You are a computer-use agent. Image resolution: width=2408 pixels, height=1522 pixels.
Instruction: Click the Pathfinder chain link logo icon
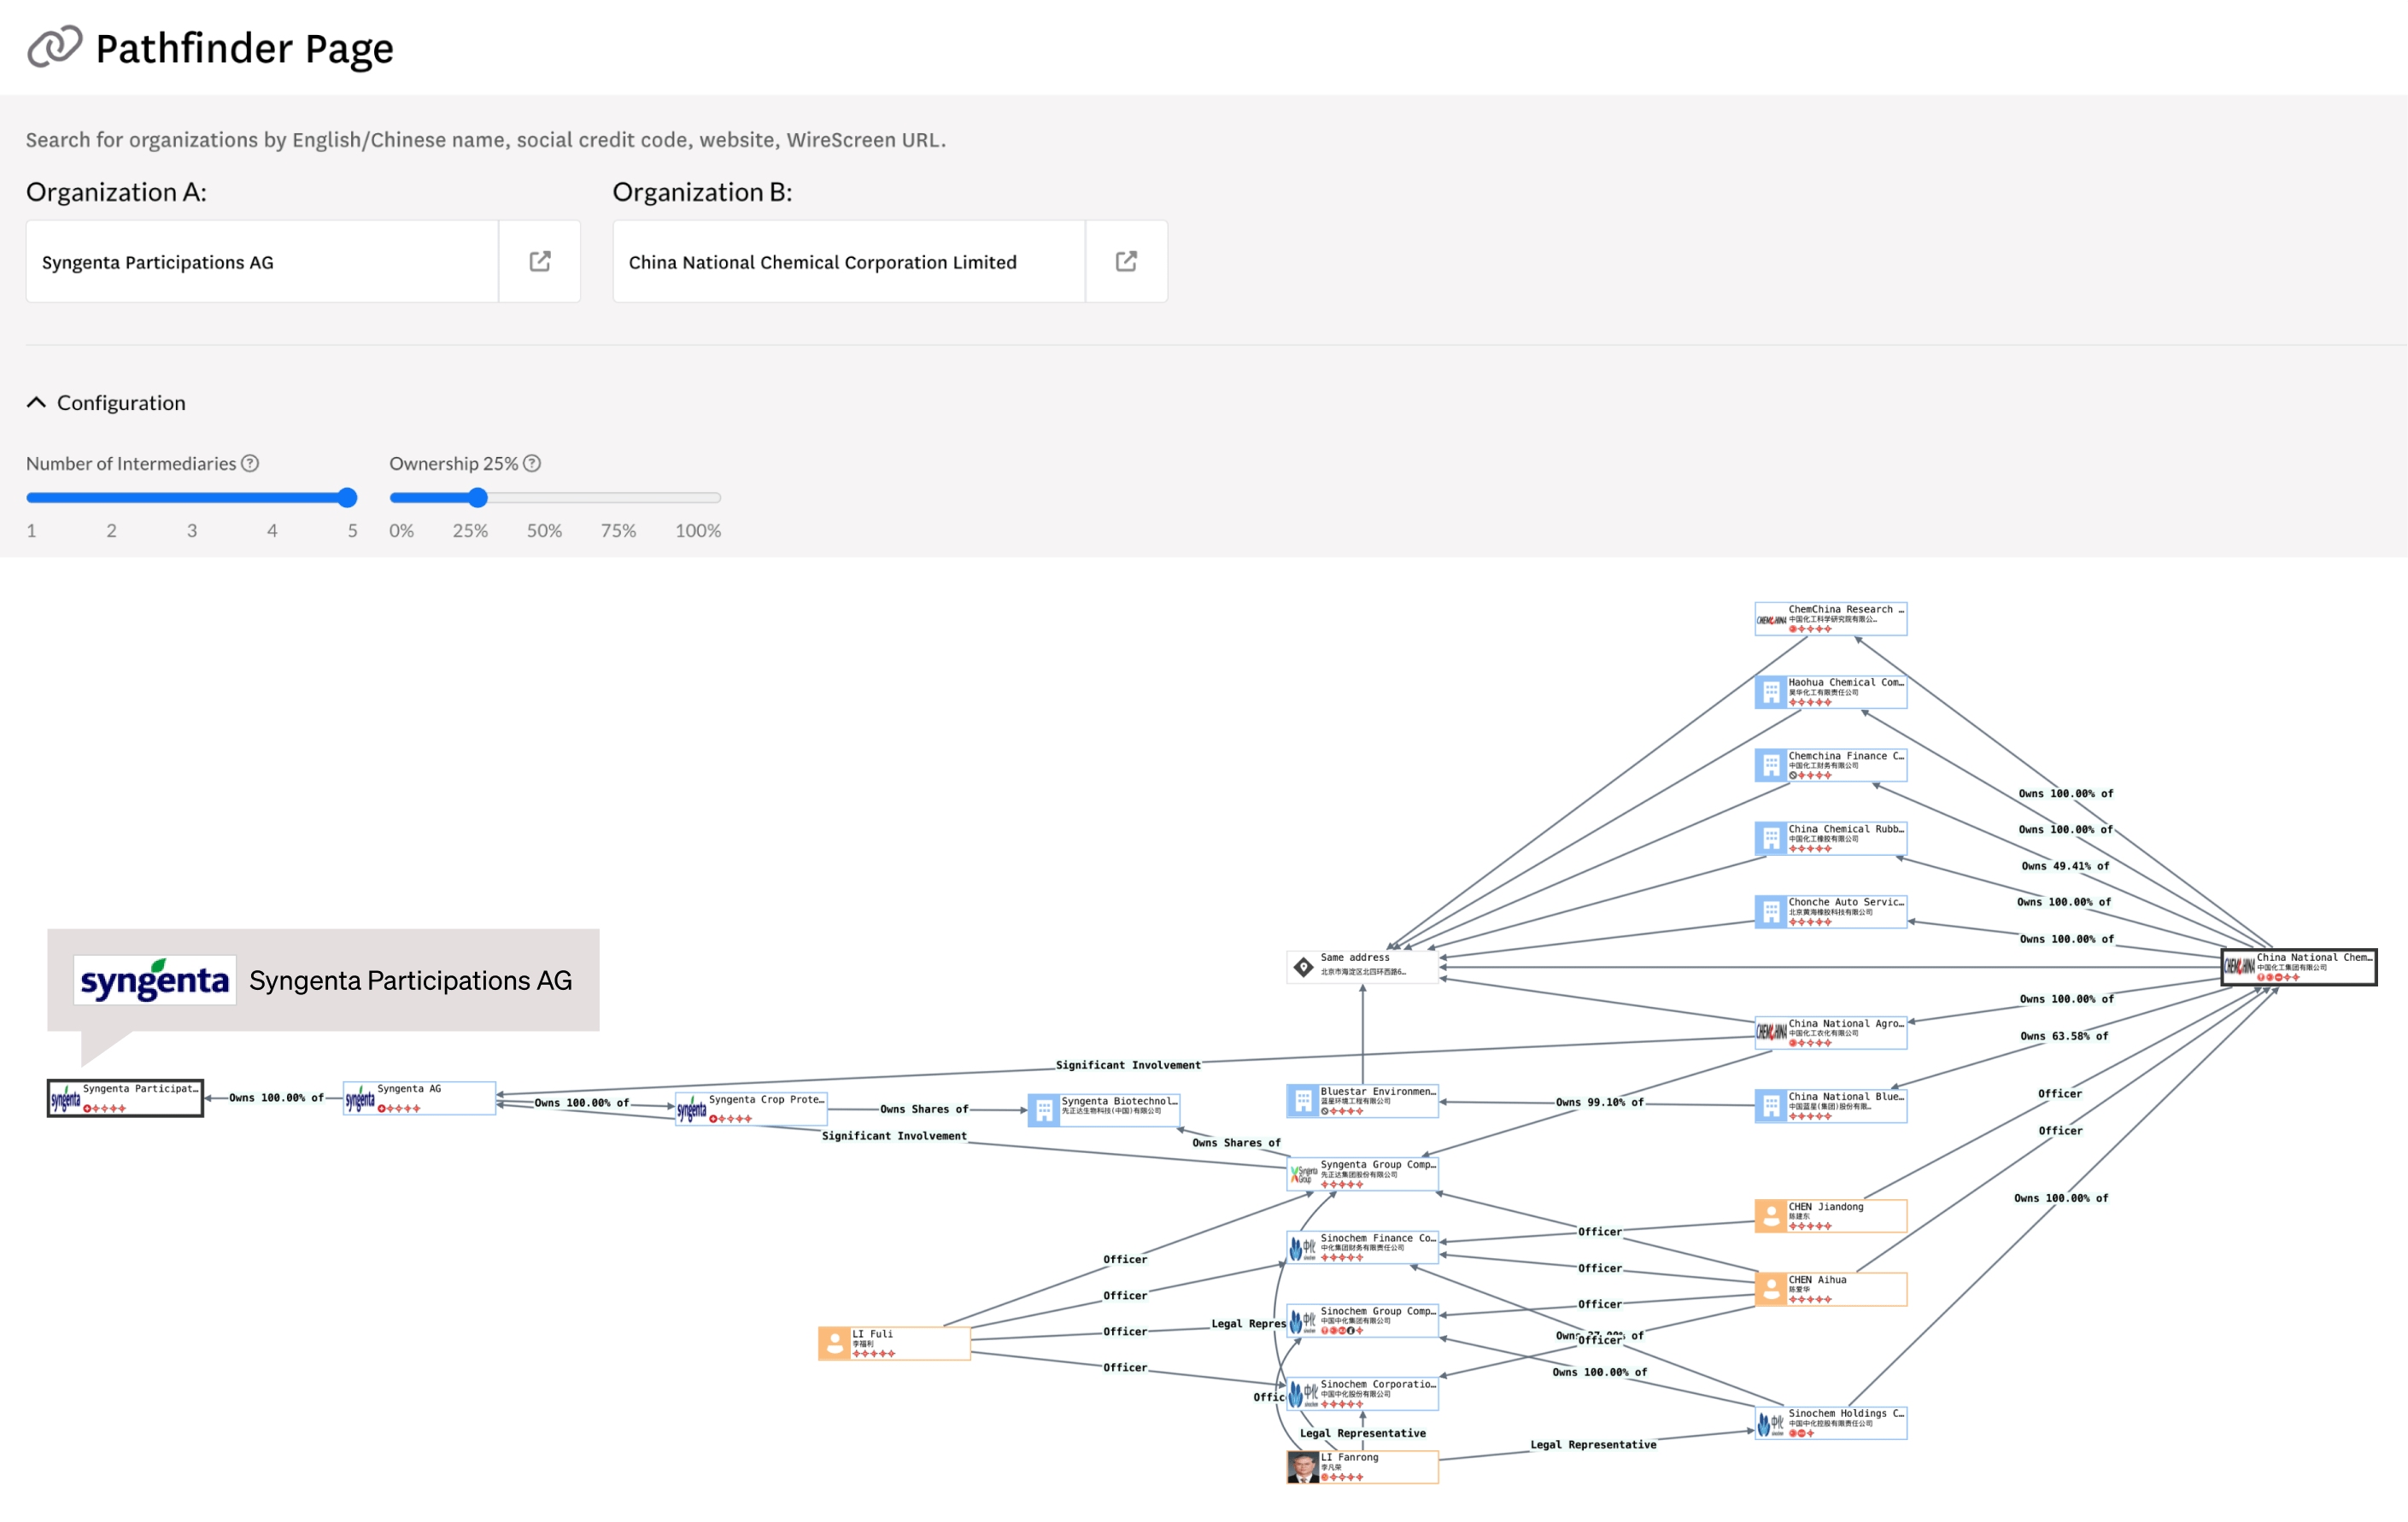click(54, 47)
